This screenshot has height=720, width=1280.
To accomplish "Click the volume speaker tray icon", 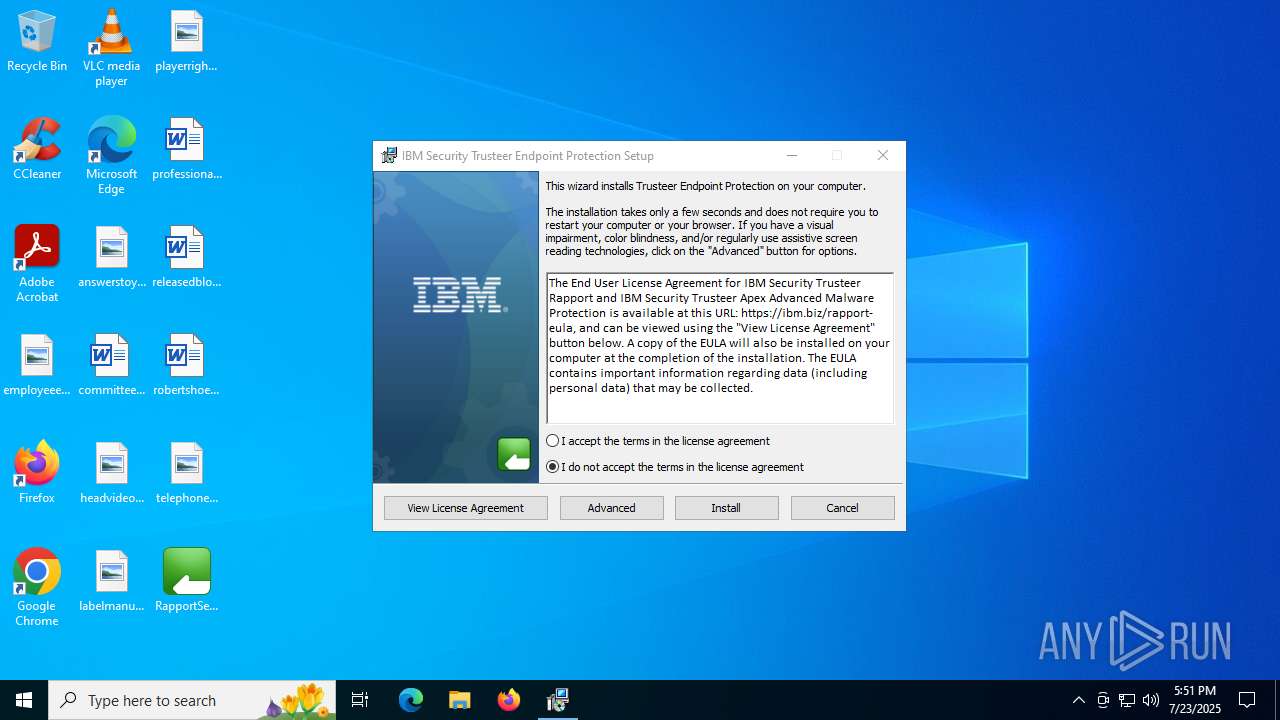I will (1151, 700).
